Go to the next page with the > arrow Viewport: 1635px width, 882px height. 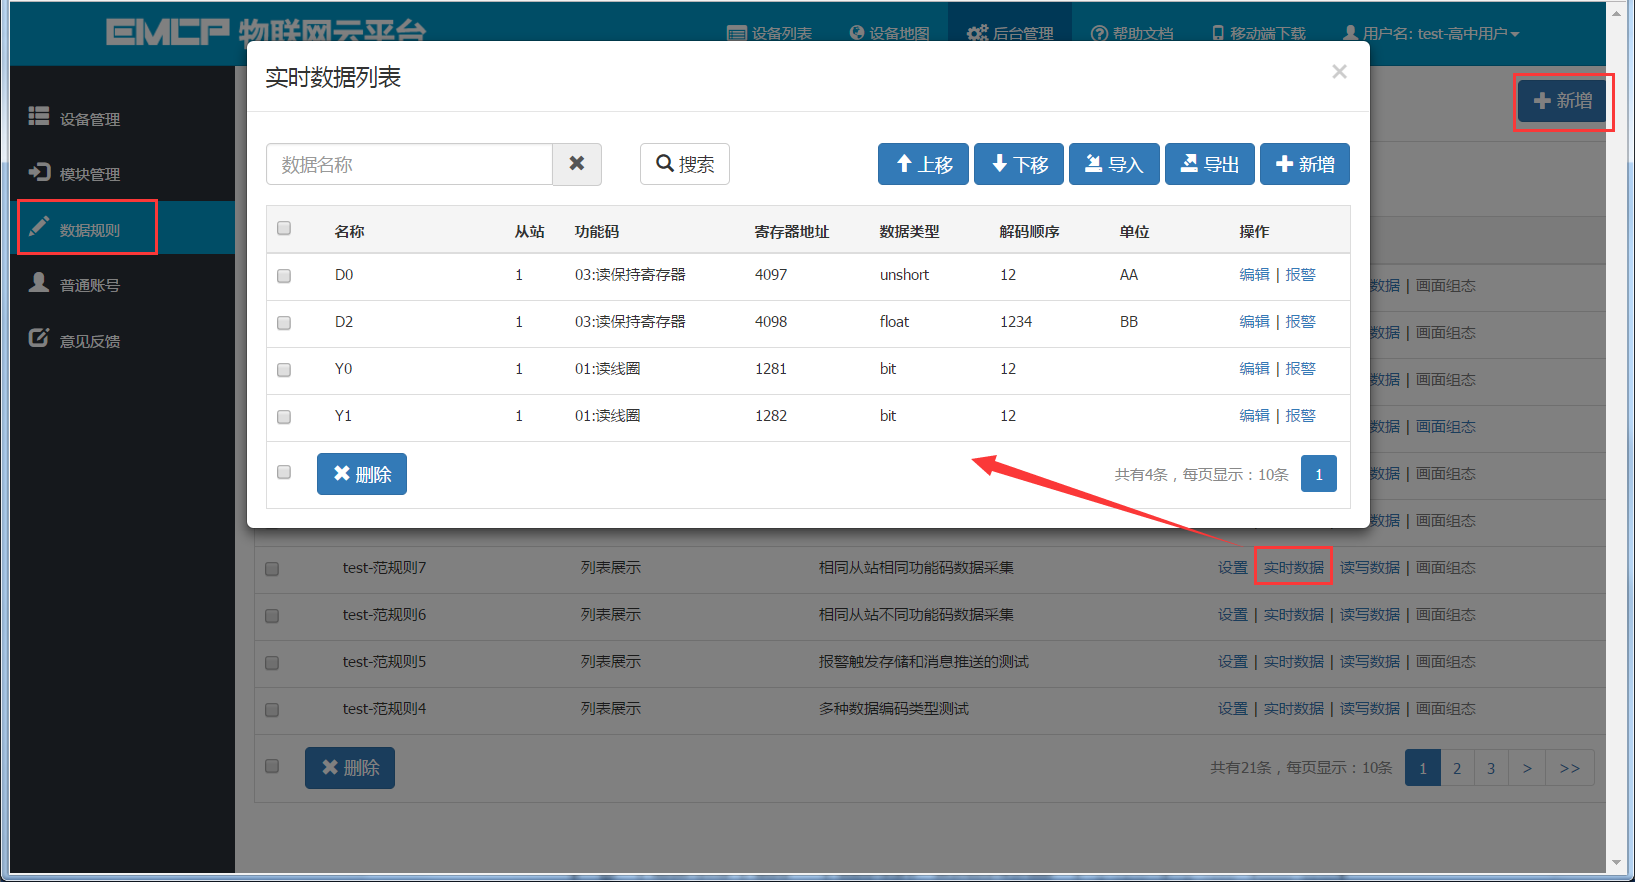(1527, 768)
